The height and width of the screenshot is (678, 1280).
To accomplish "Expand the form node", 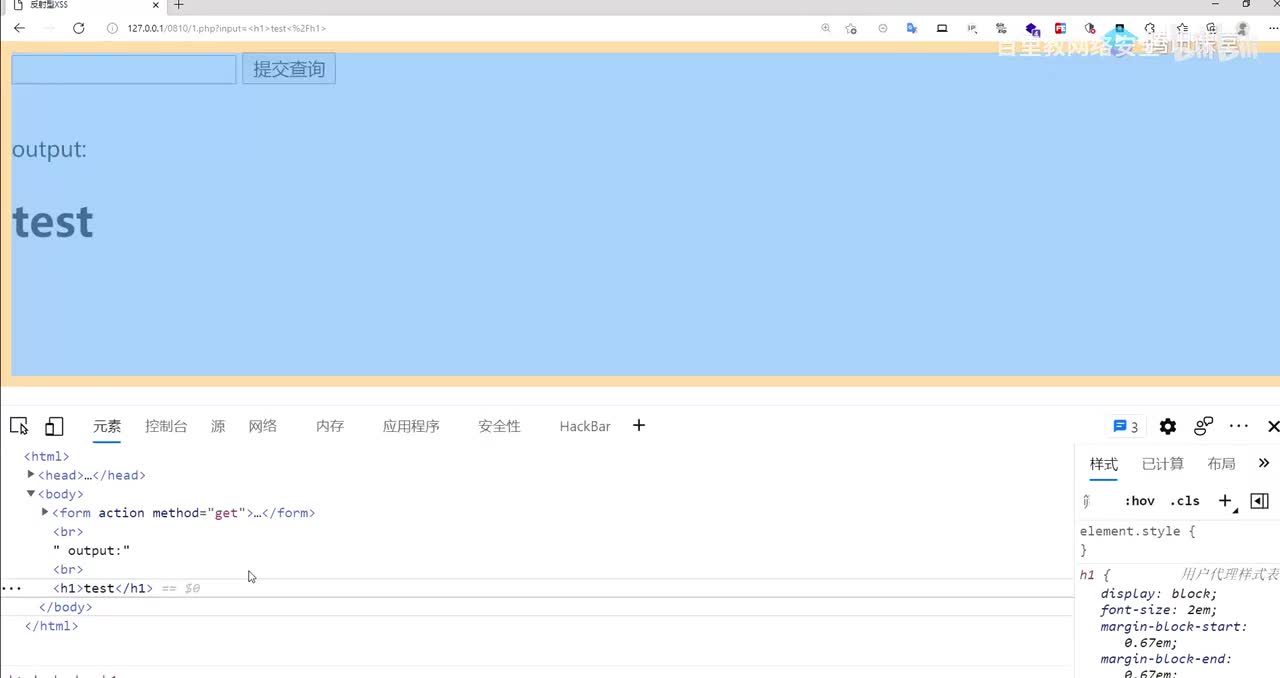I will [45, 512].
